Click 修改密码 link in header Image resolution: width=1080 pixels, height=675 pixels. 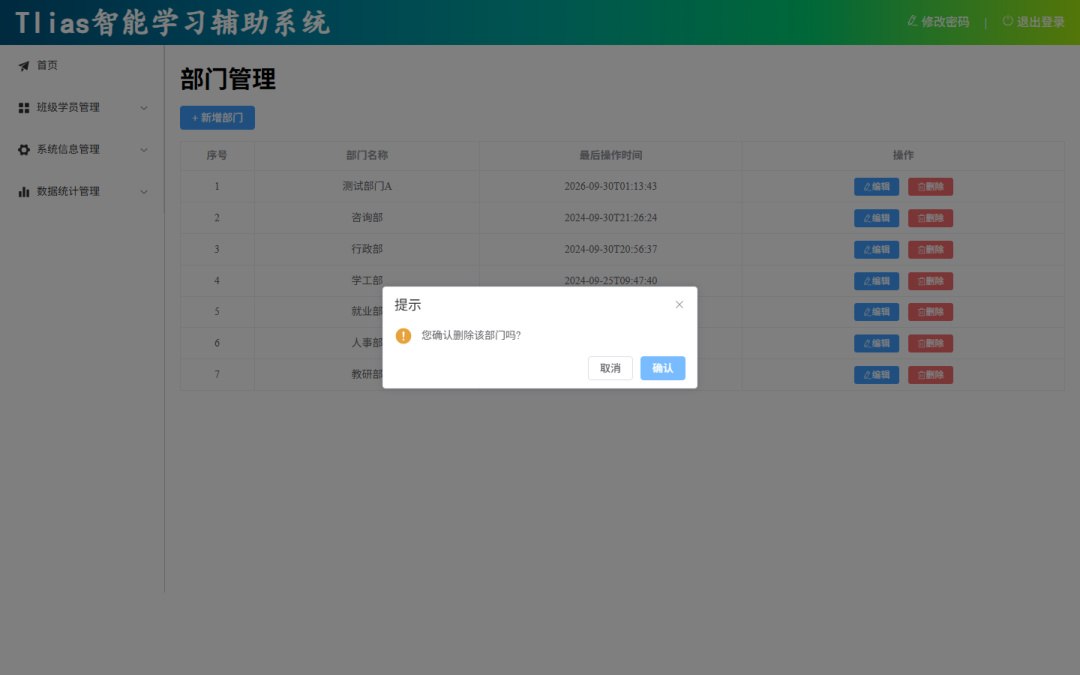click(x=938, y=22)
